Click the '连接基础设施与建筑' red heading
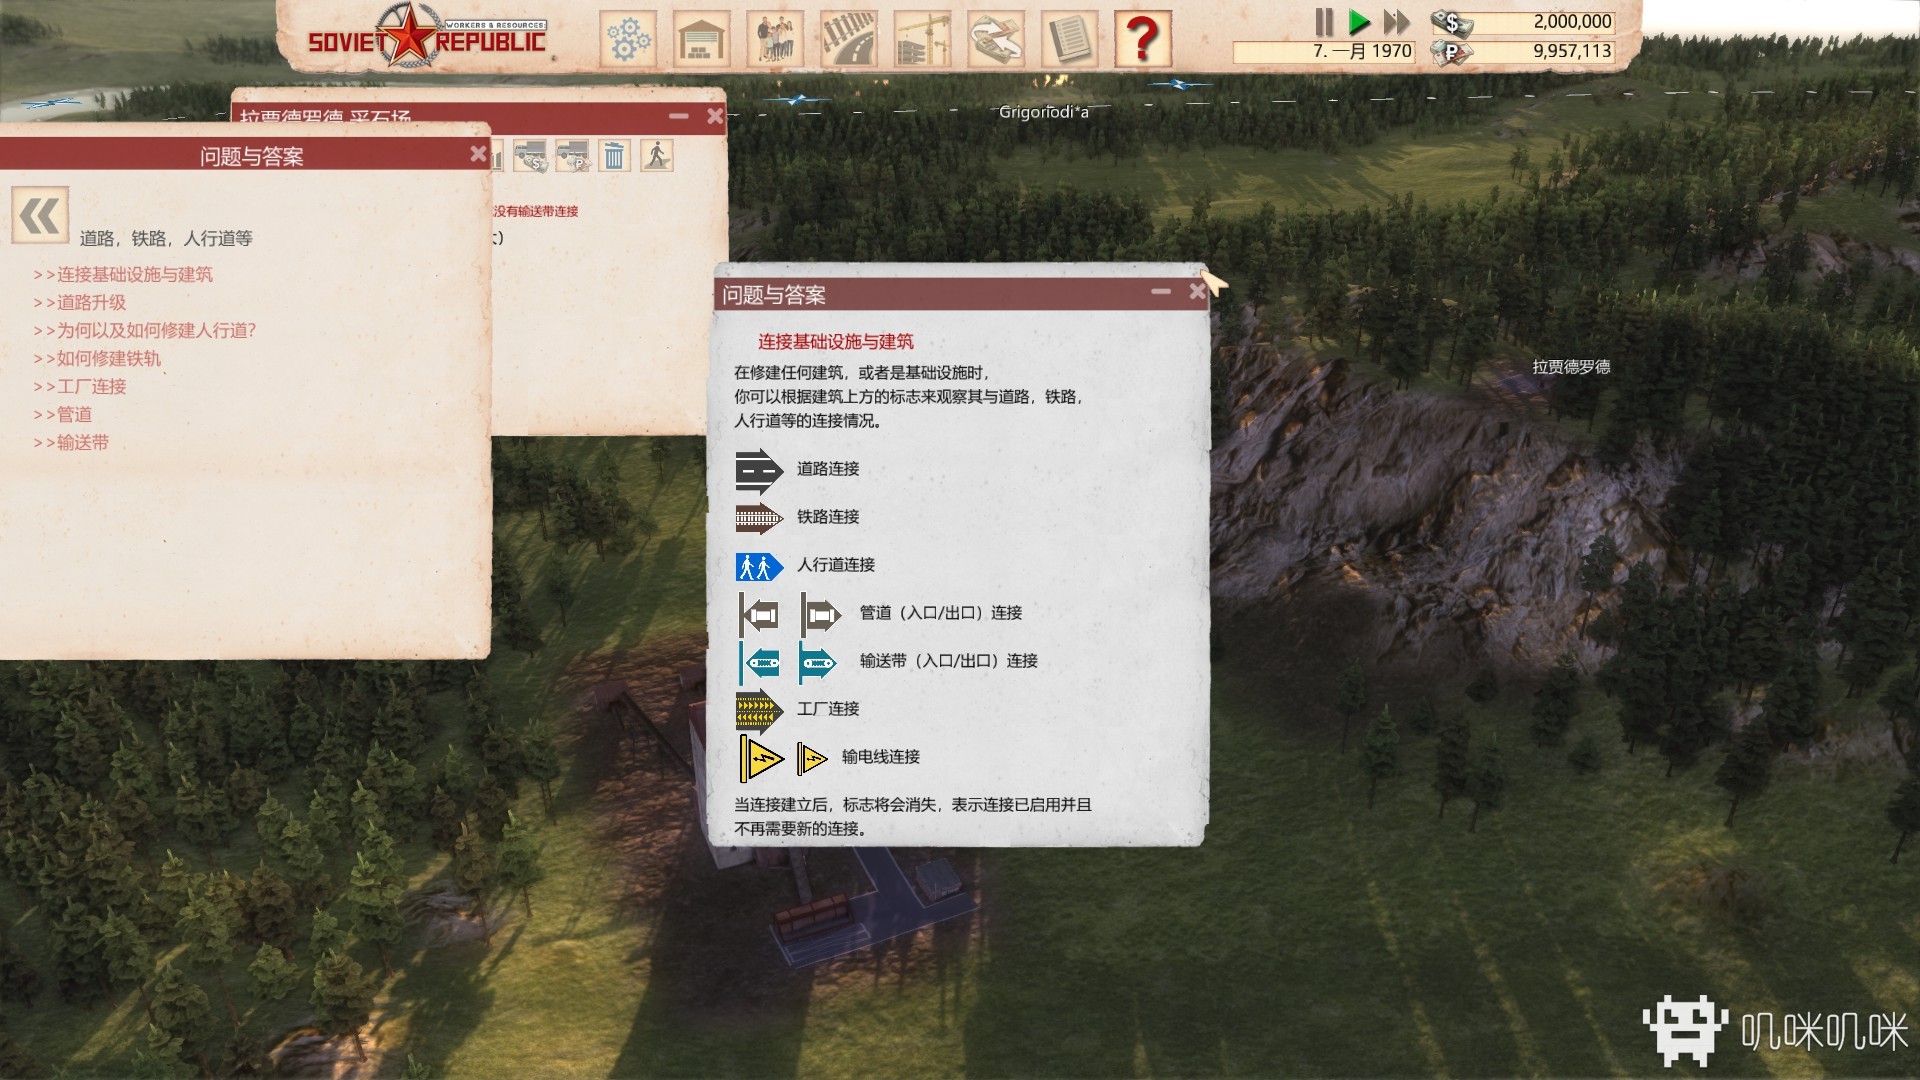 (836, 341)
